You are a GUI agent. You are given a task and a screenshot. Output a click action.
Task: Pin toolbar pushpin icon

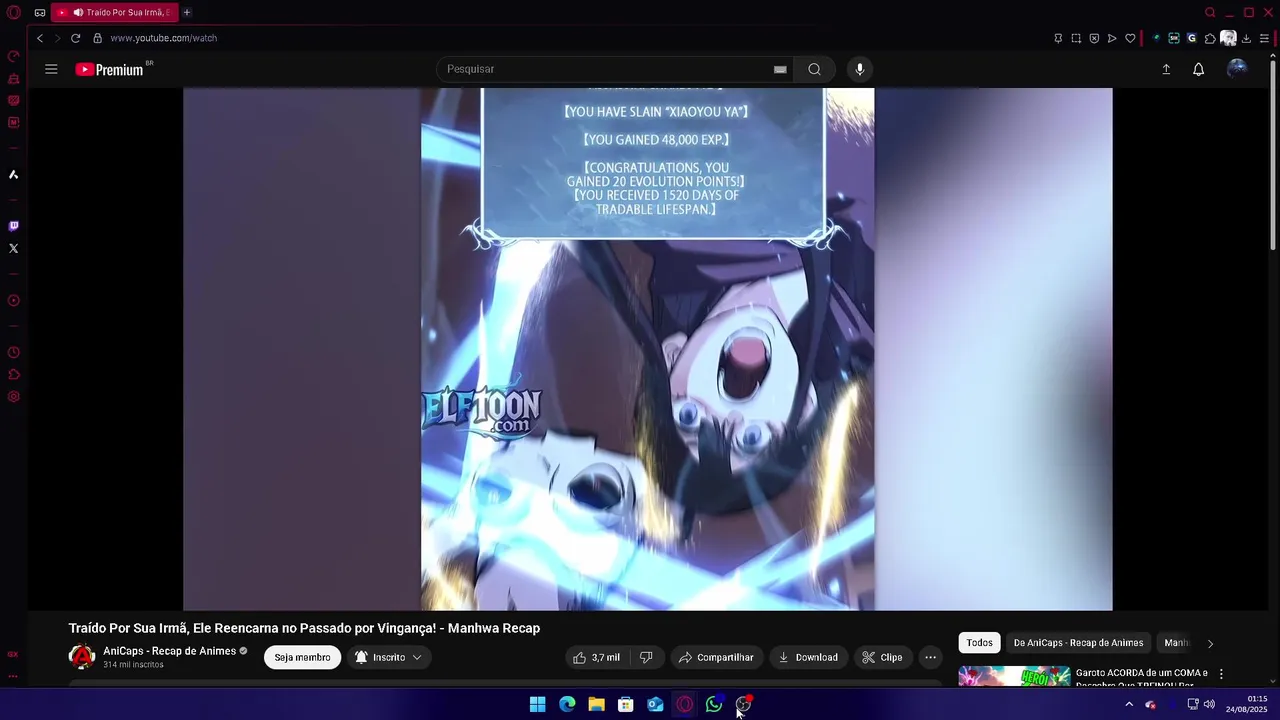pos(1058,38)
